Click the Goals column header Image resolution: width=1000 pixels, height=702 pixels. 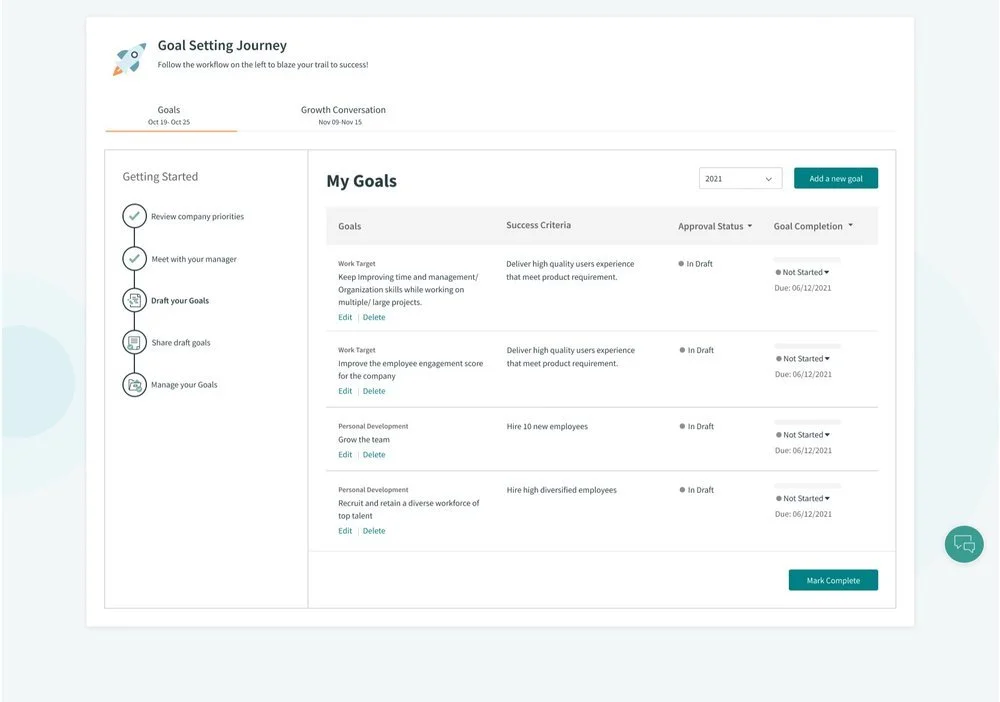[349, 226]
